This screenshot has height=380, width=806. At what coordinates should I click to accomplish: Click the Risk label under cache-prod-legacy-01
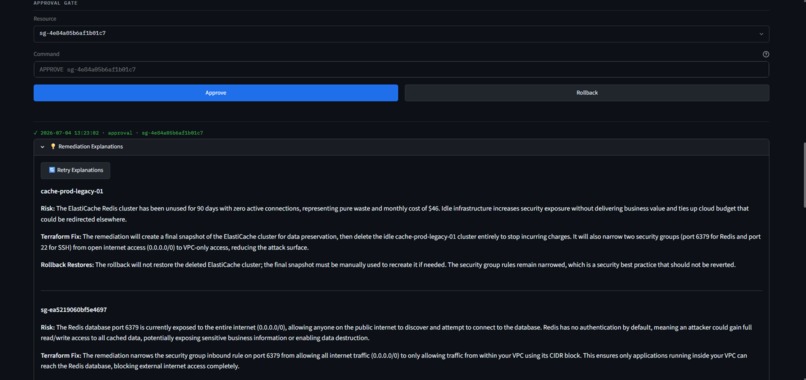48,209
